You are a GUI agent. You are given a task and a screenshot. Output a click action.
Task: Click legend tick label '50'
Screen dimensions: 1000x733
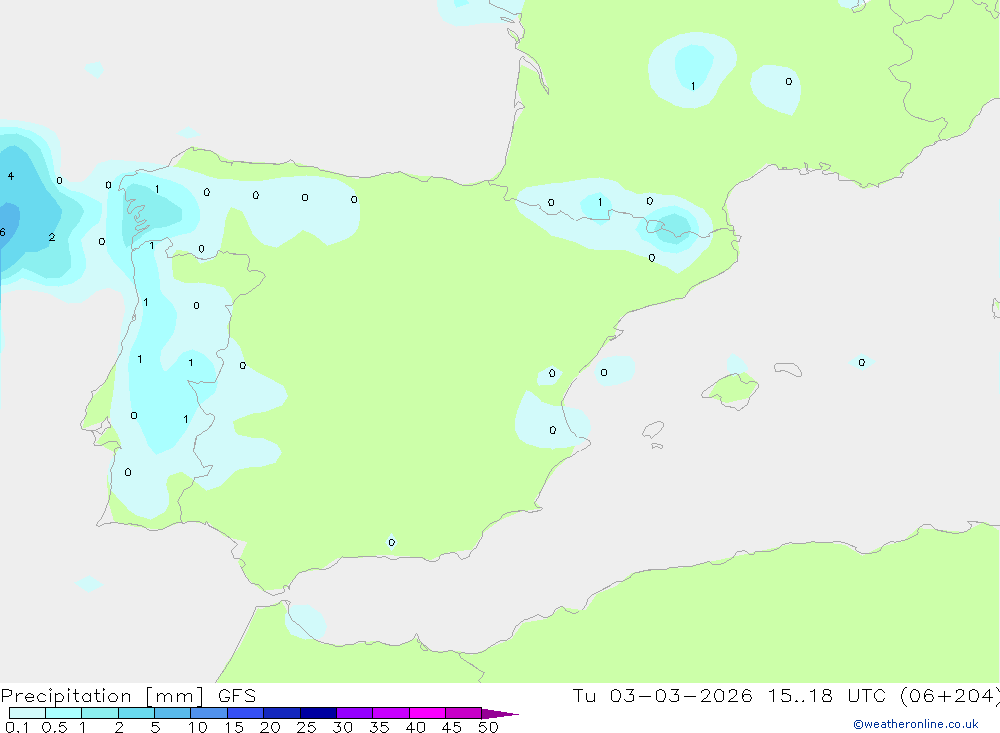tap(488, 727)
